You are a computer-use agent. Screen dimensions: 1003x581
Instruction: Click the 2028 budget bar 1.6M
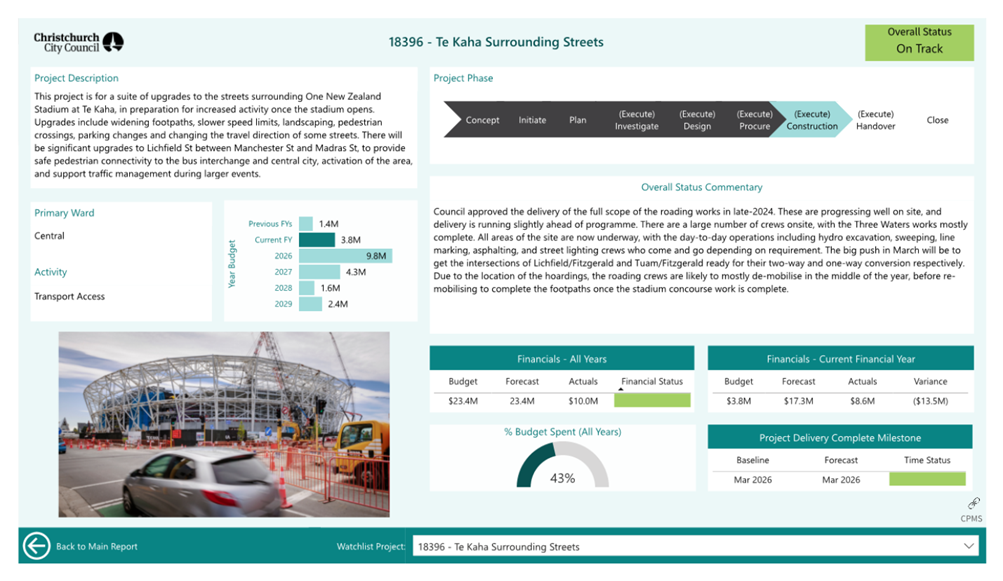click(307, 288)
